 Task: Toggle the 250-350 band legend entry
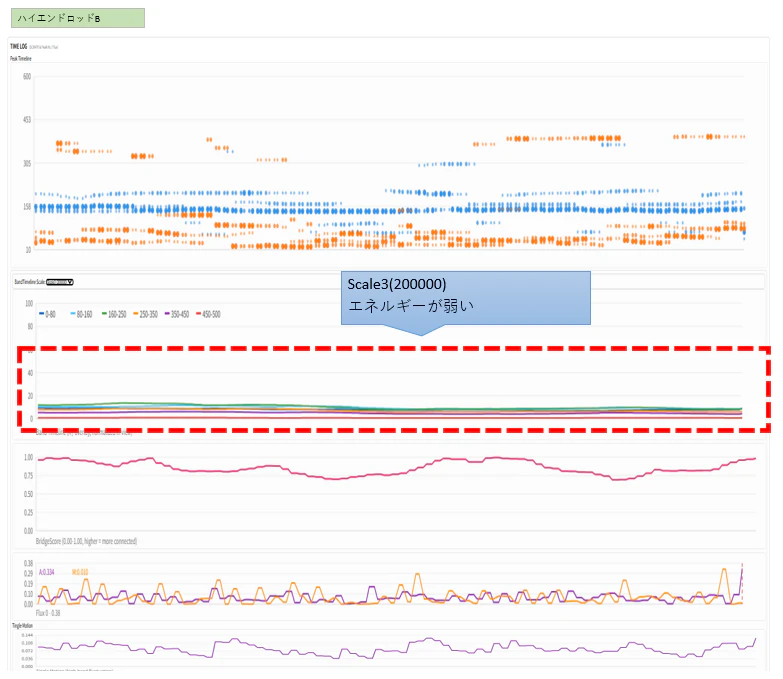coord(145,314)
